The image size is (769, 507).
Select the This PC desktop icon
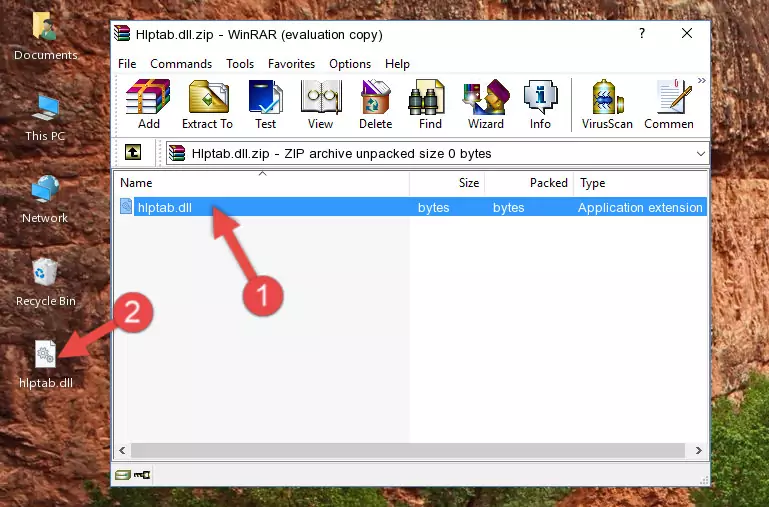click(45, 118)
